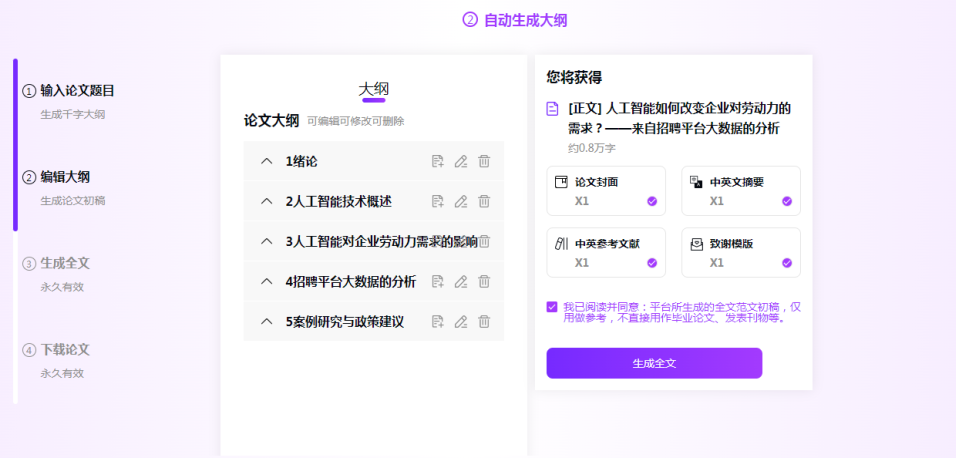The height and width of the screenshot is (458, 956).
Task: Collapse the 1绪论 section chevron
Action: (266, 162)
